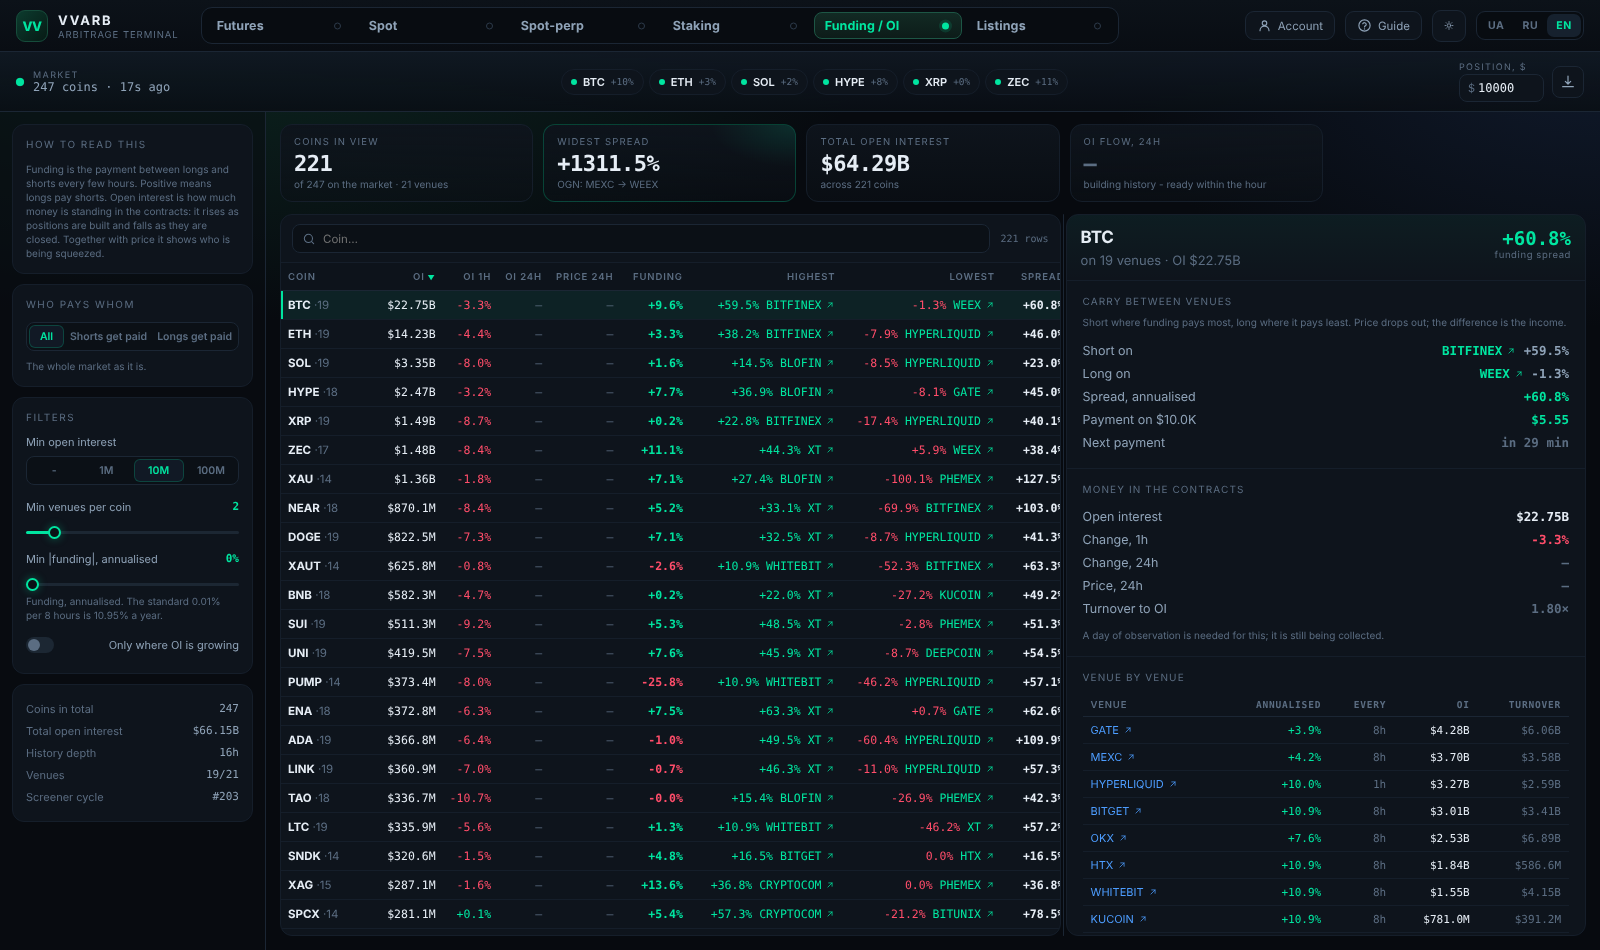Open BITFINEX external link arrow in BTC row

tap(830, 305)
